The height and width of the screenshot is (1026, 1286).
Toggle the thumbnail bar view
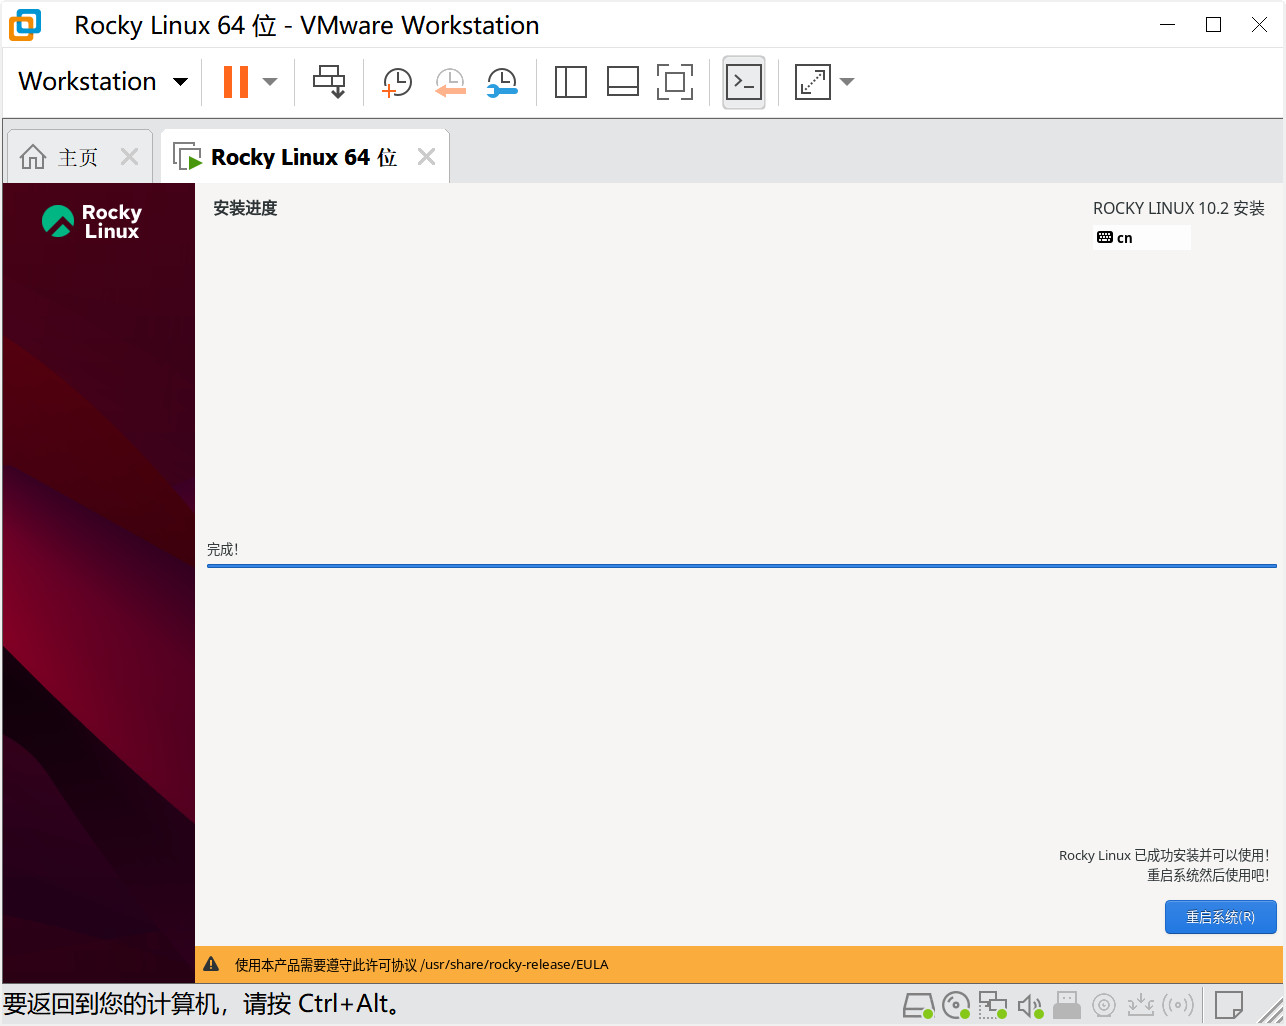[623, 82]
